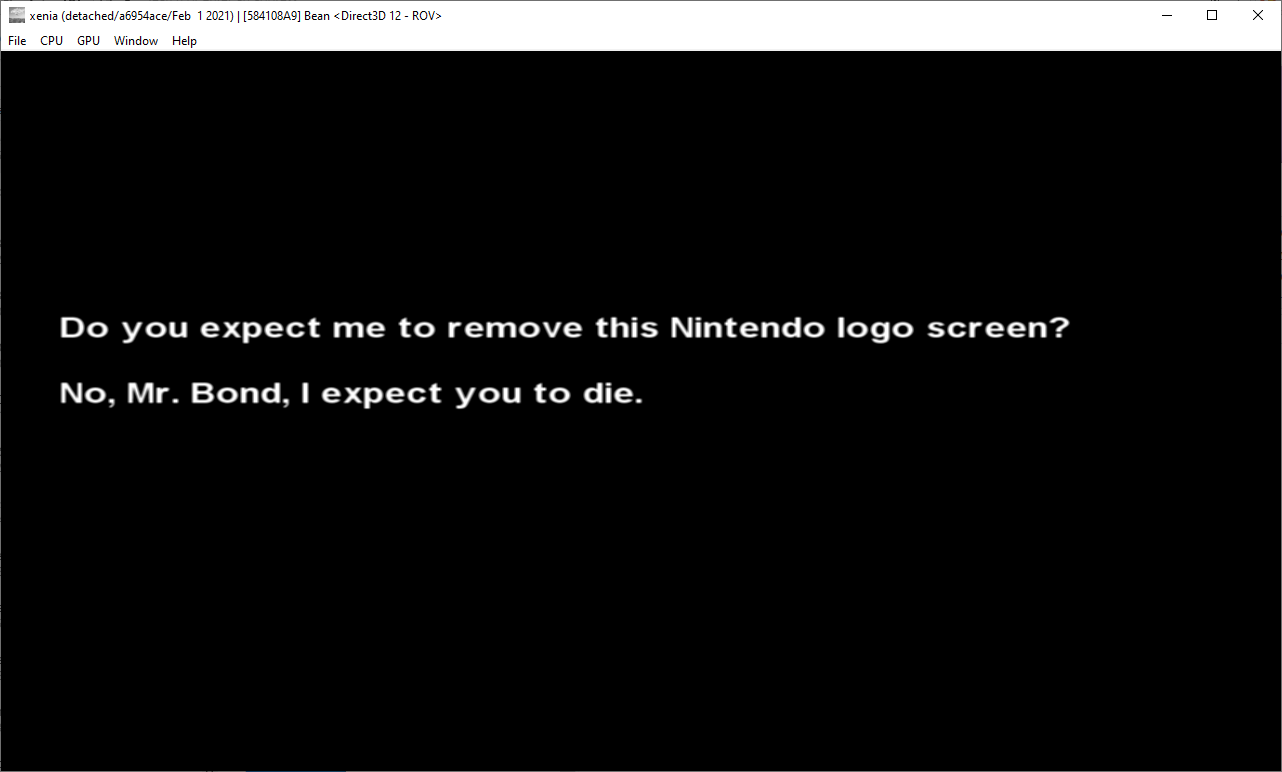Close the xenia emulator window
The image size is (1282, 772).
tap(1258, 15)
